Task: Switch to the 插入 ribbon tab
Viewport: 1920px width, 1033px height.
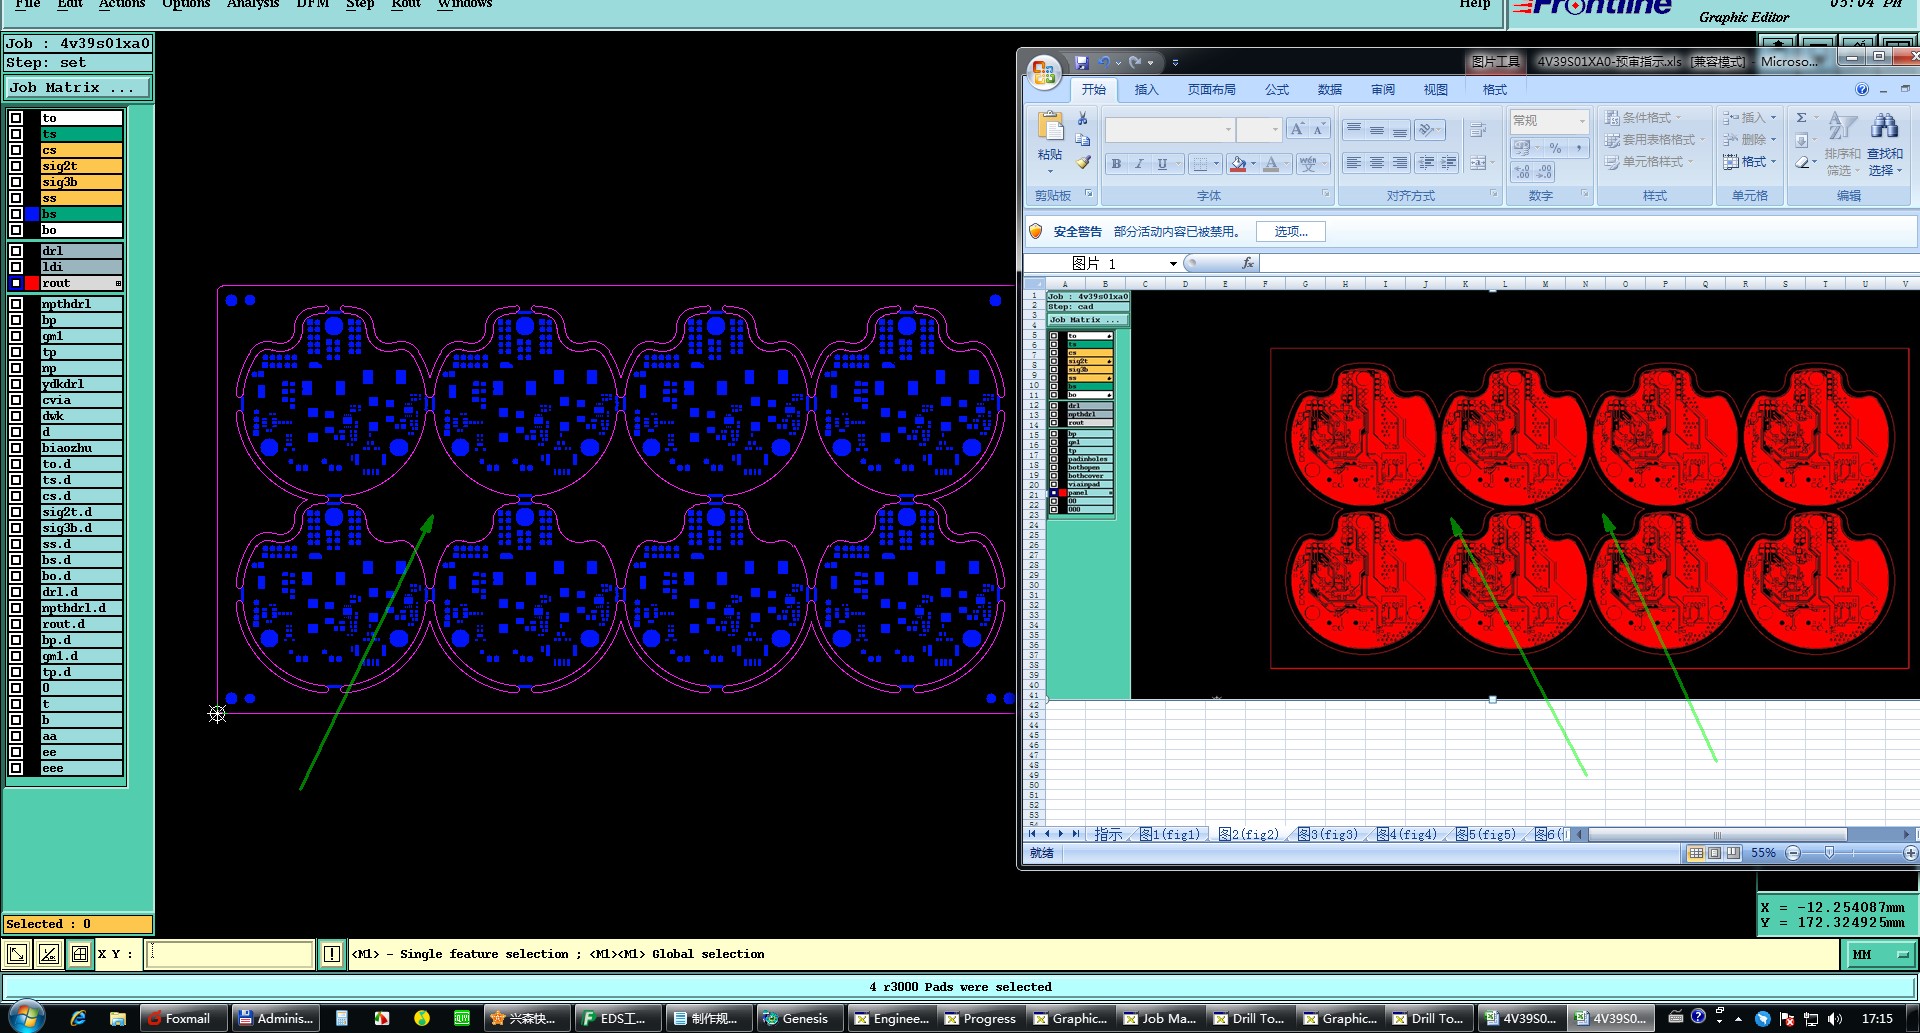Action: tap(1146, 90)
